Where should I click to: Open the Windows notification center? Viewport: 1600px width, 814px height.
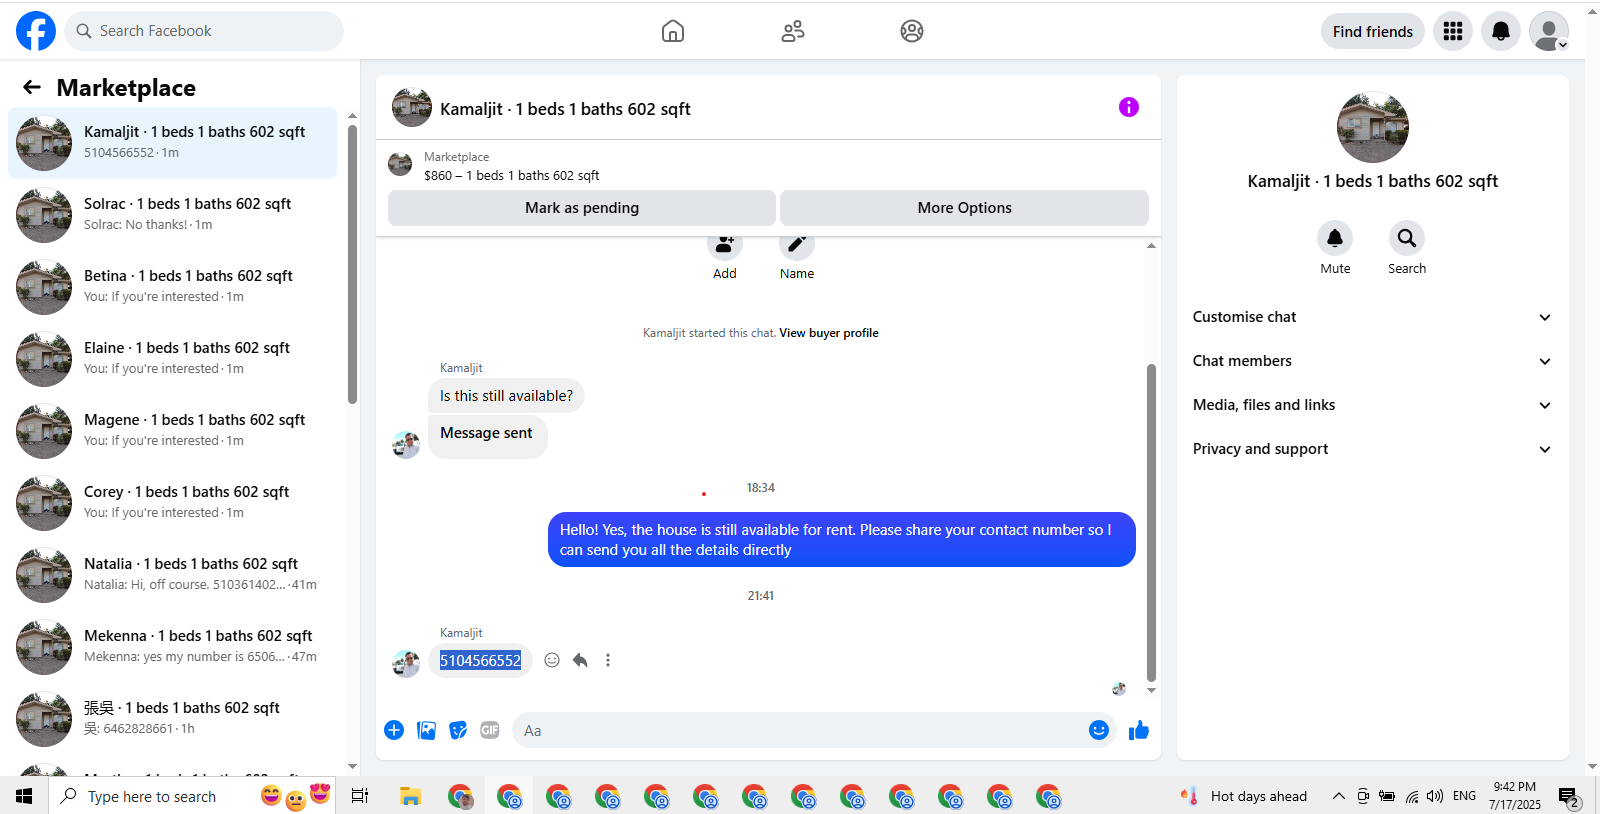(x=1568, y=797)
